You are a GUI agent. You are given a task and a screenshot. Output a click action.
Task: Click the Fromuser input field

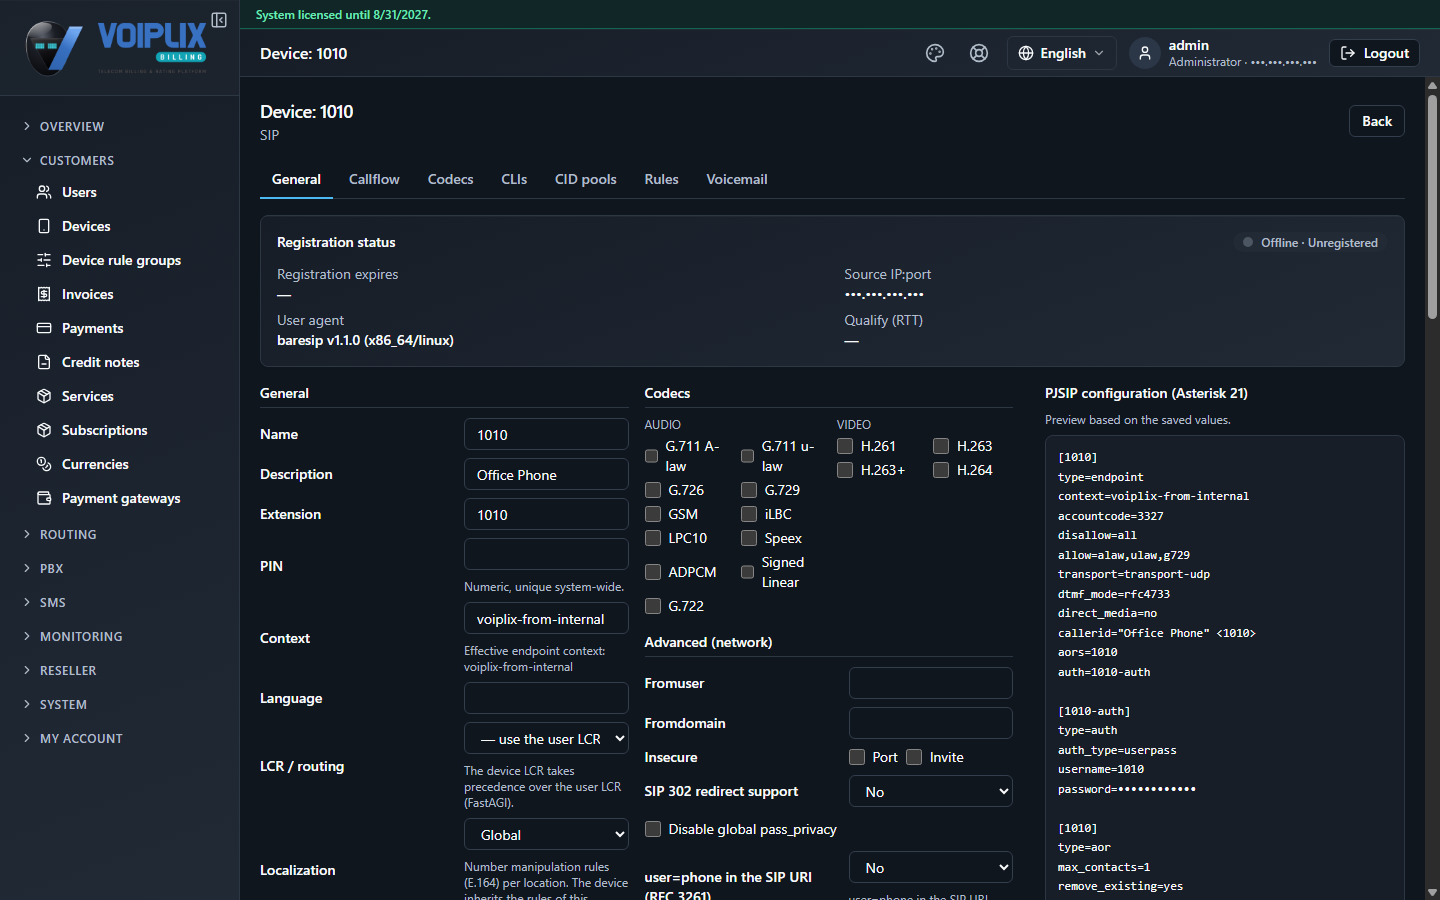931,683
